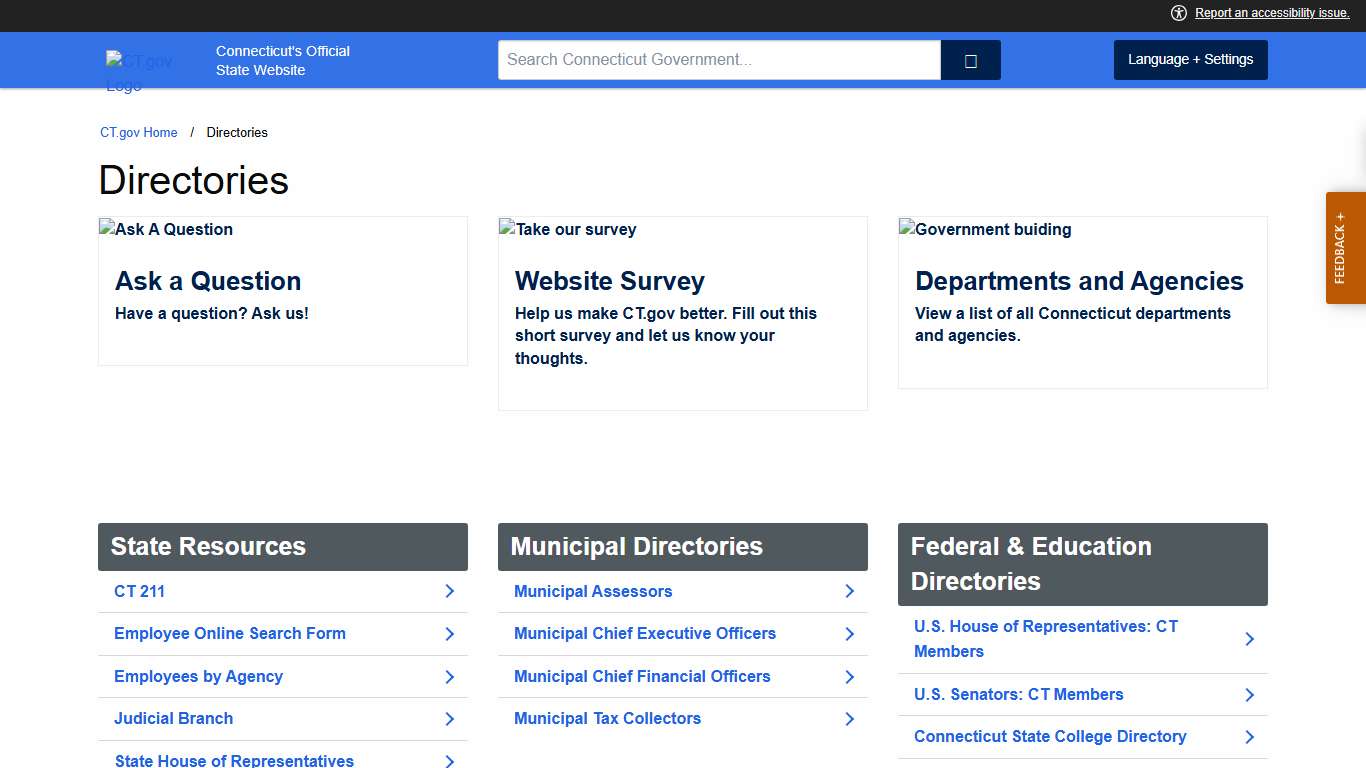Open the Connecticut State College Directory

(1050, 736)
